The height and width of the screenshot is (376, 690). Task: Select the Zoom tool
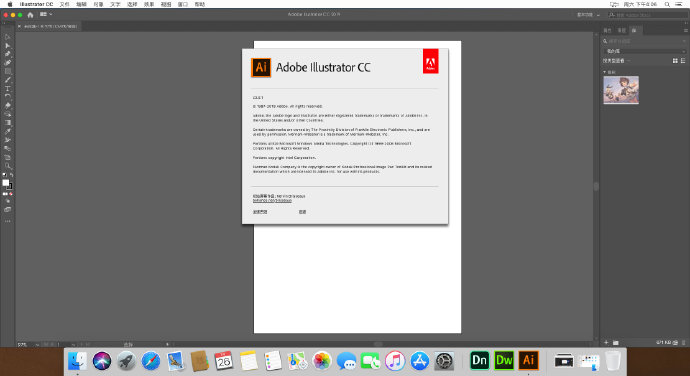click(7, 166)
